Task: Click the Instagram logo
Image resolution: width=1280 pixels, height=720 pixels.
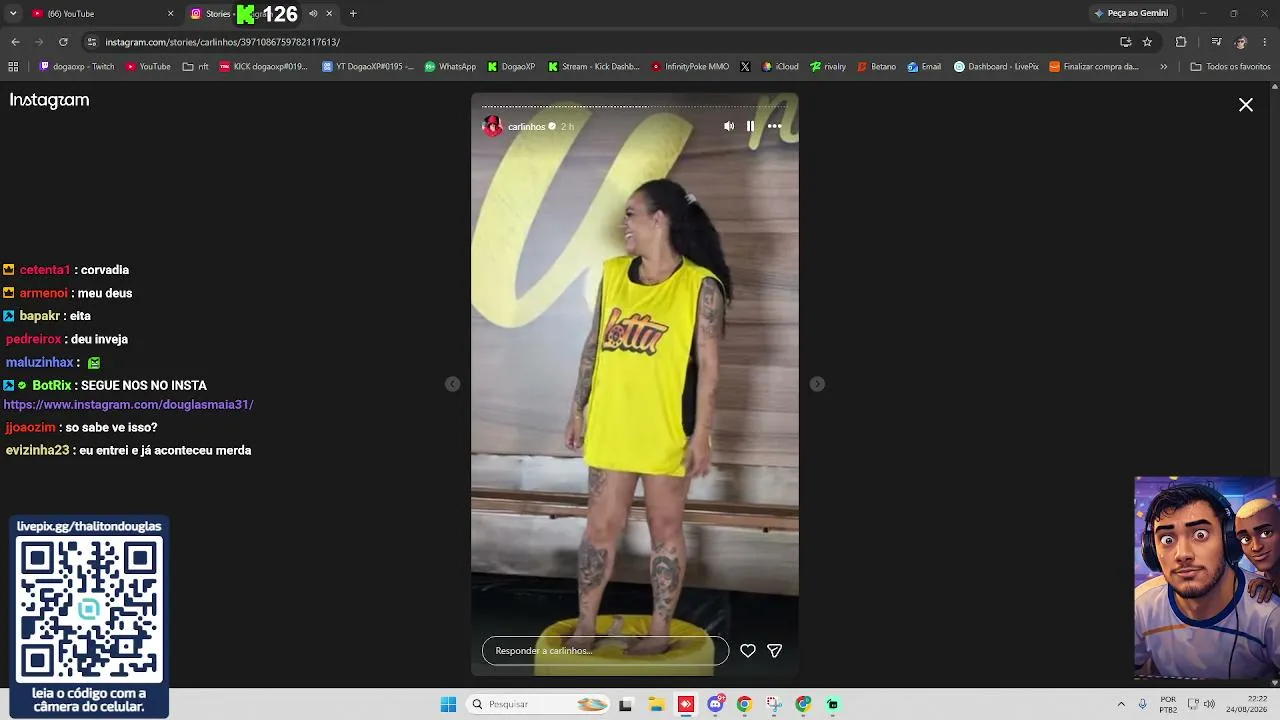Action: (x=49, y=100)
